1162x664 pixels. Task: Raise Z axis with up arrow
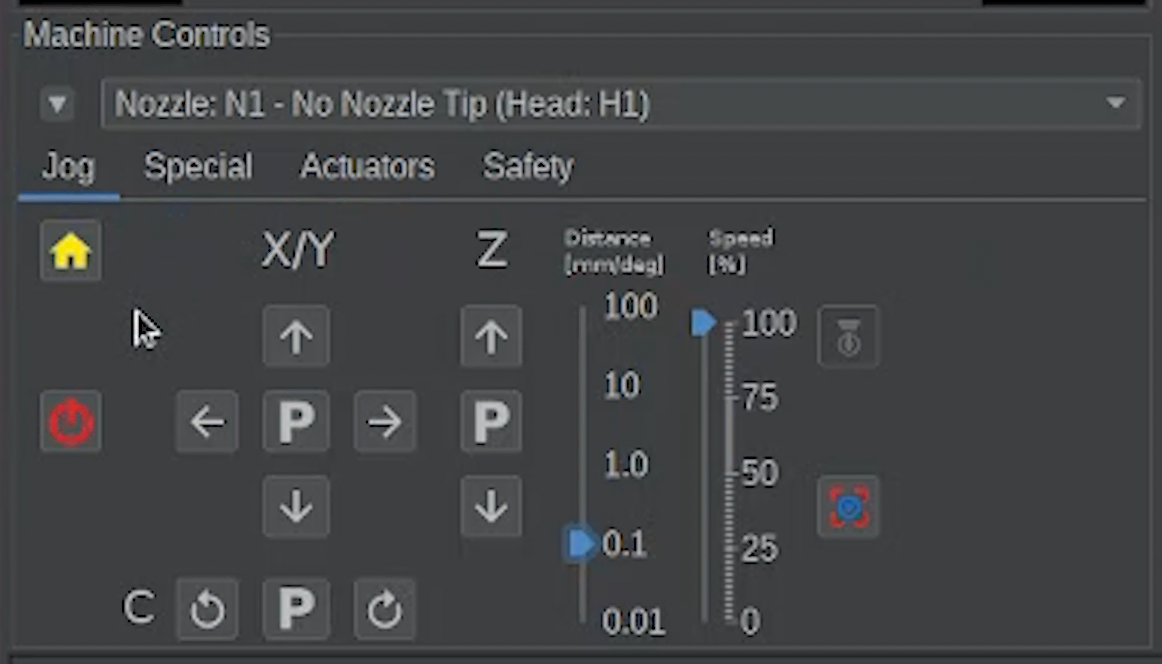tap(491, 337)
